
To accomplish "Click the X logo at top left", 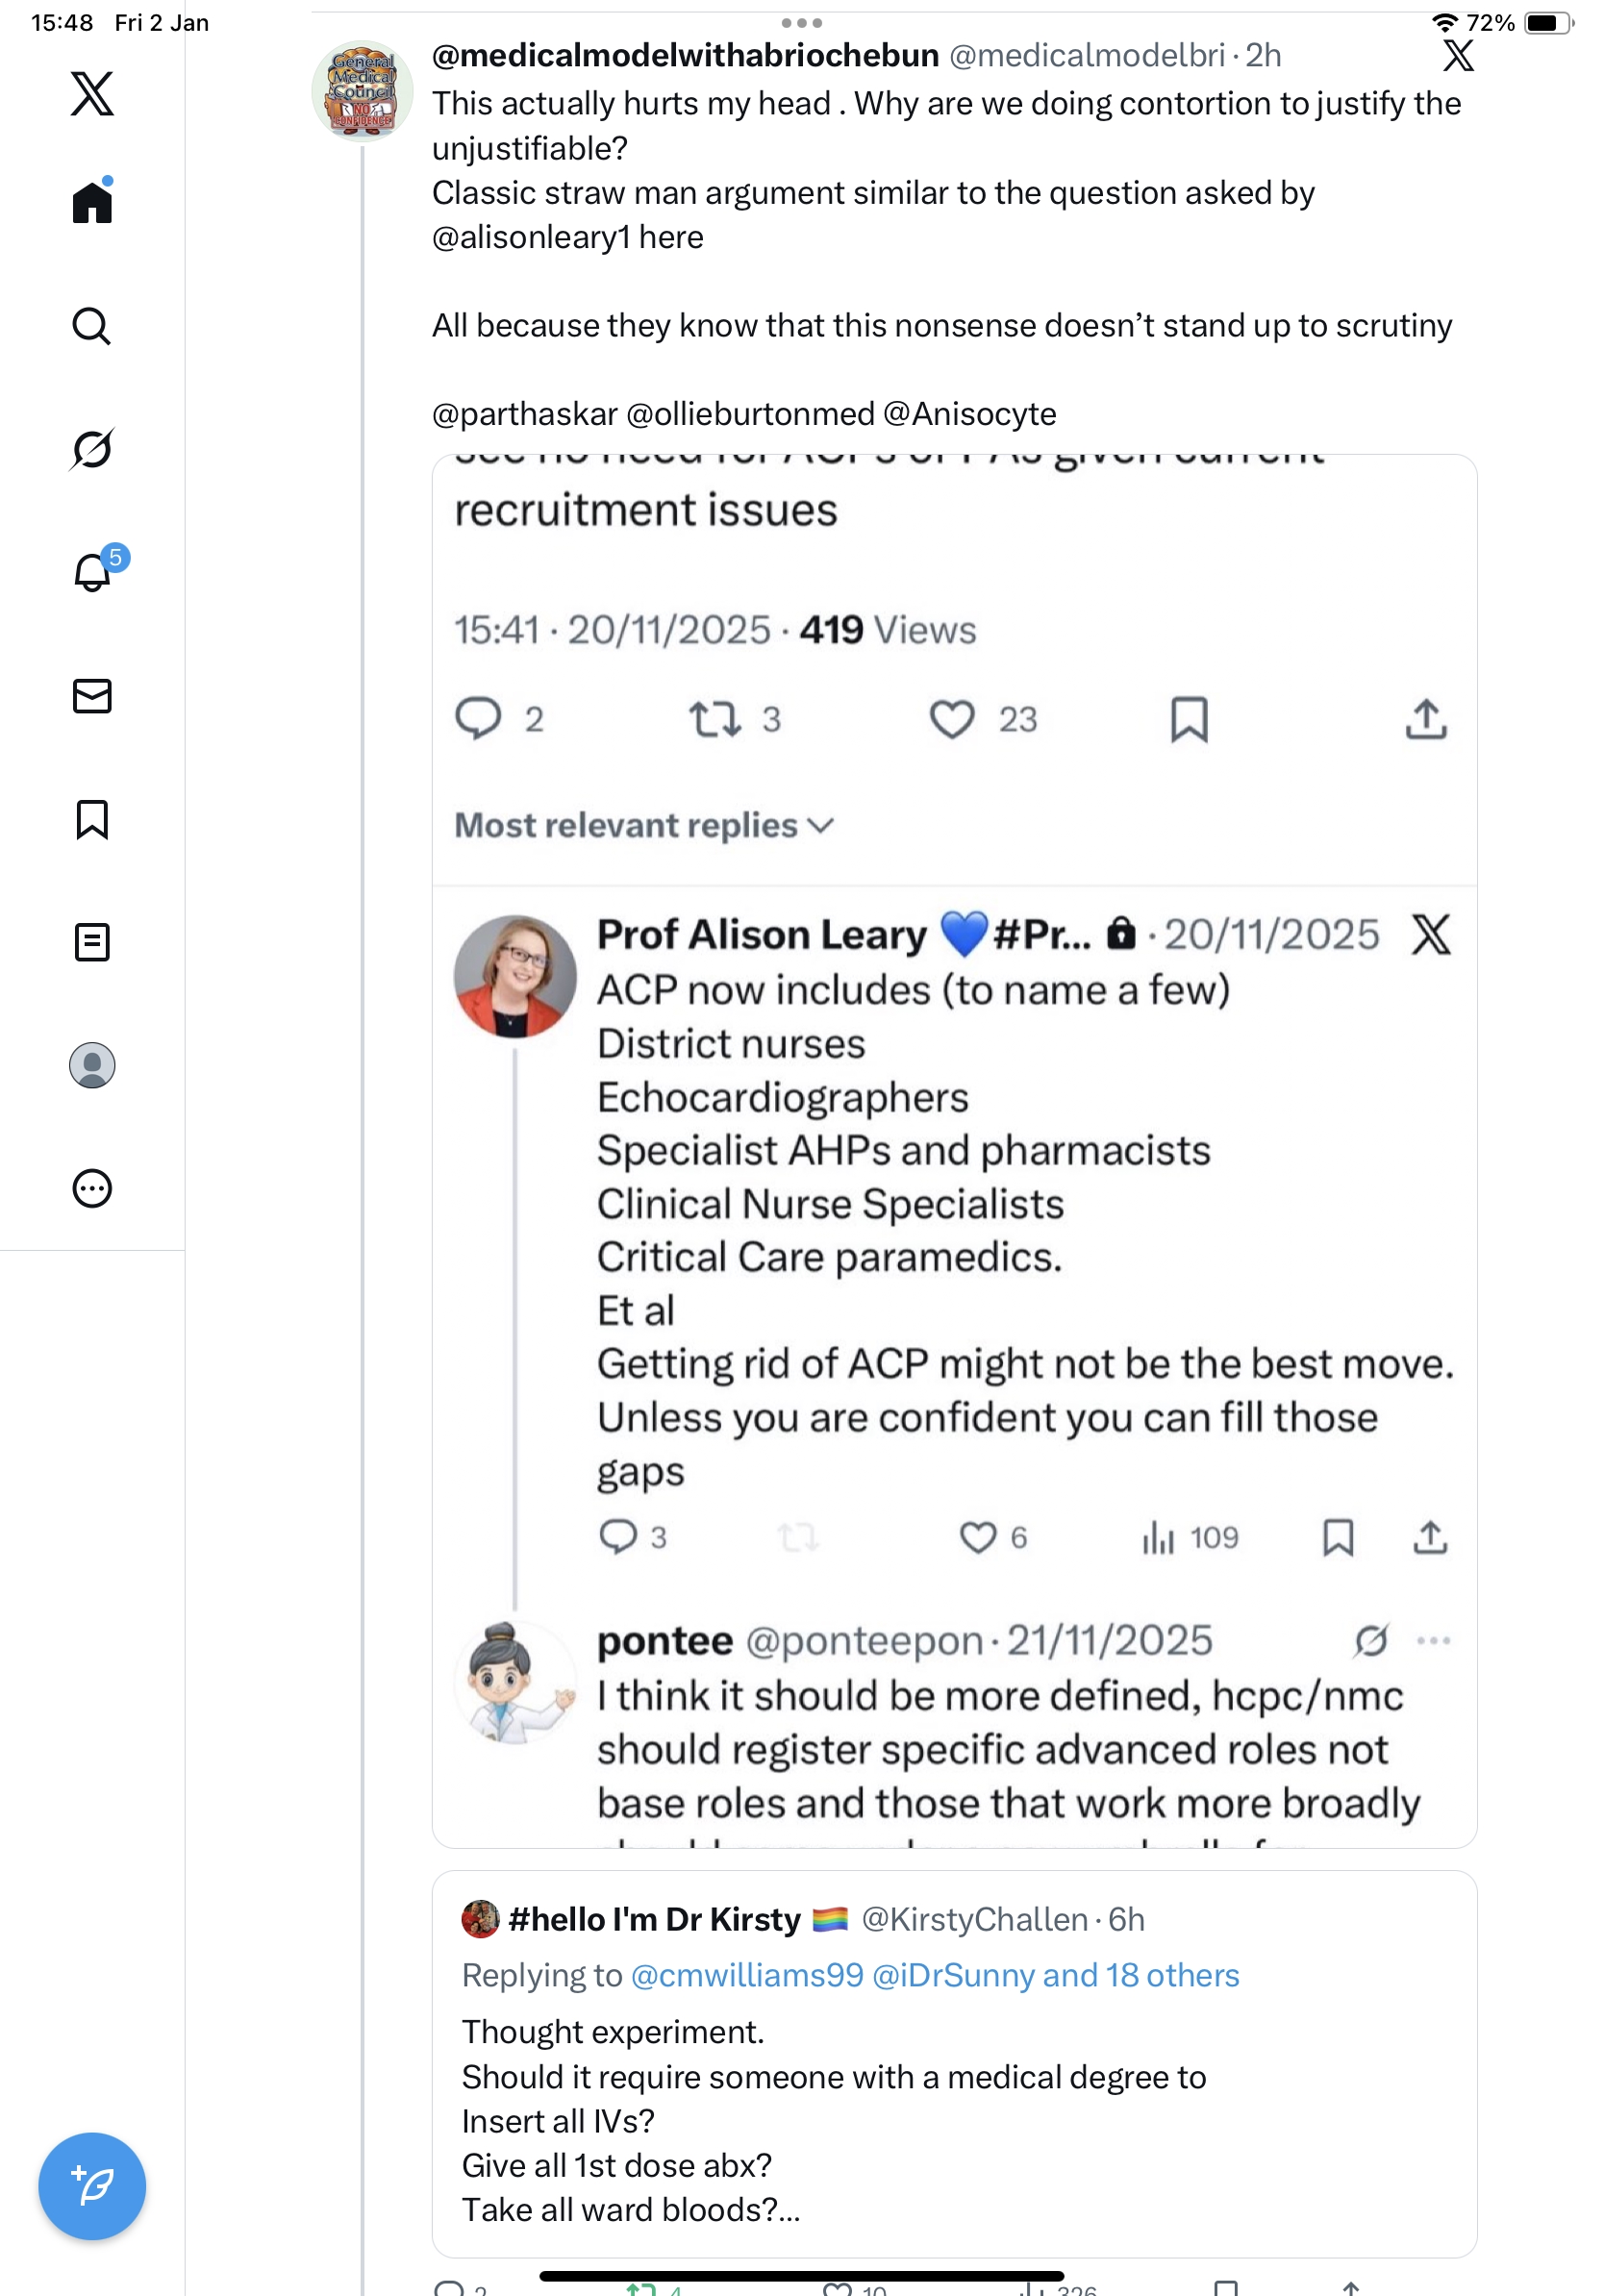I will point(92,94).
